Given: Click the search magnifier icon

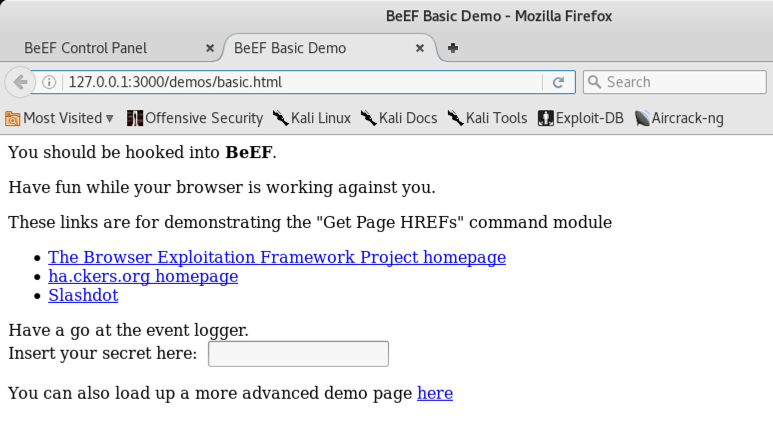Looking at the screenshot, I should 594,82.
